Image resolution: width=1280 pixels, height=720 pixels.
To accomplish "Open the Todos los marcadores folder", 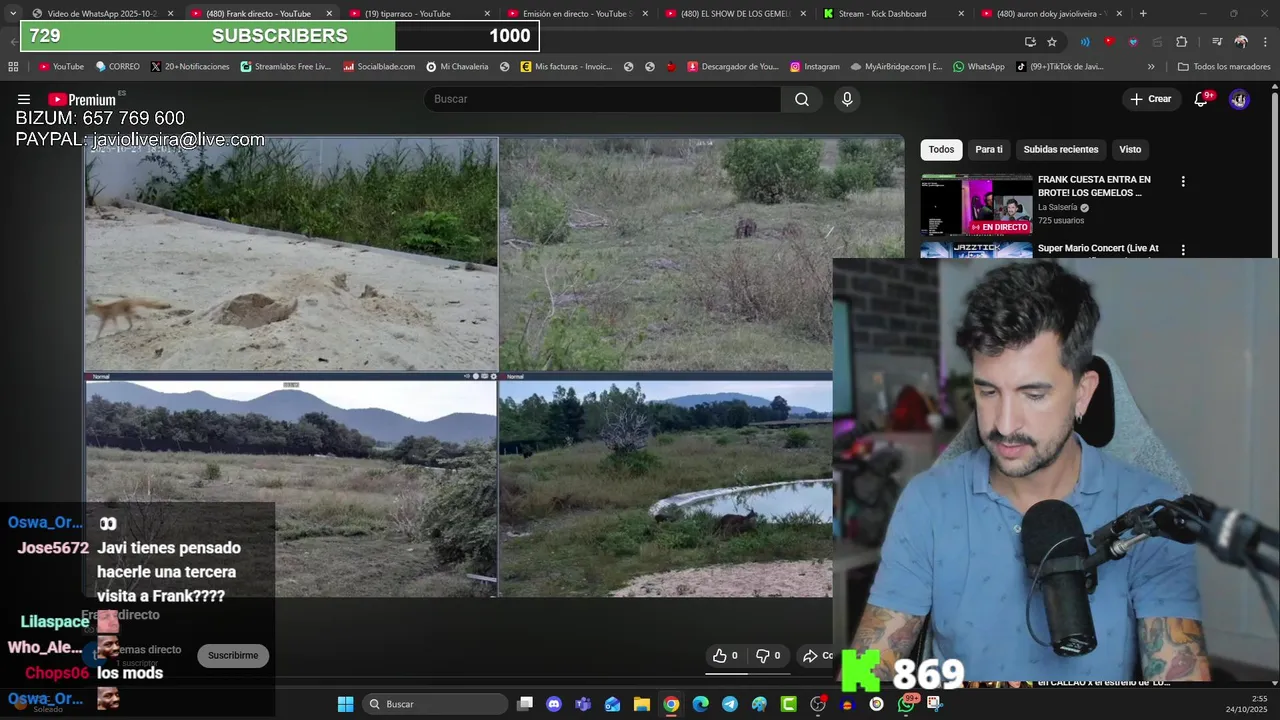I will [x=1224, y=67].
